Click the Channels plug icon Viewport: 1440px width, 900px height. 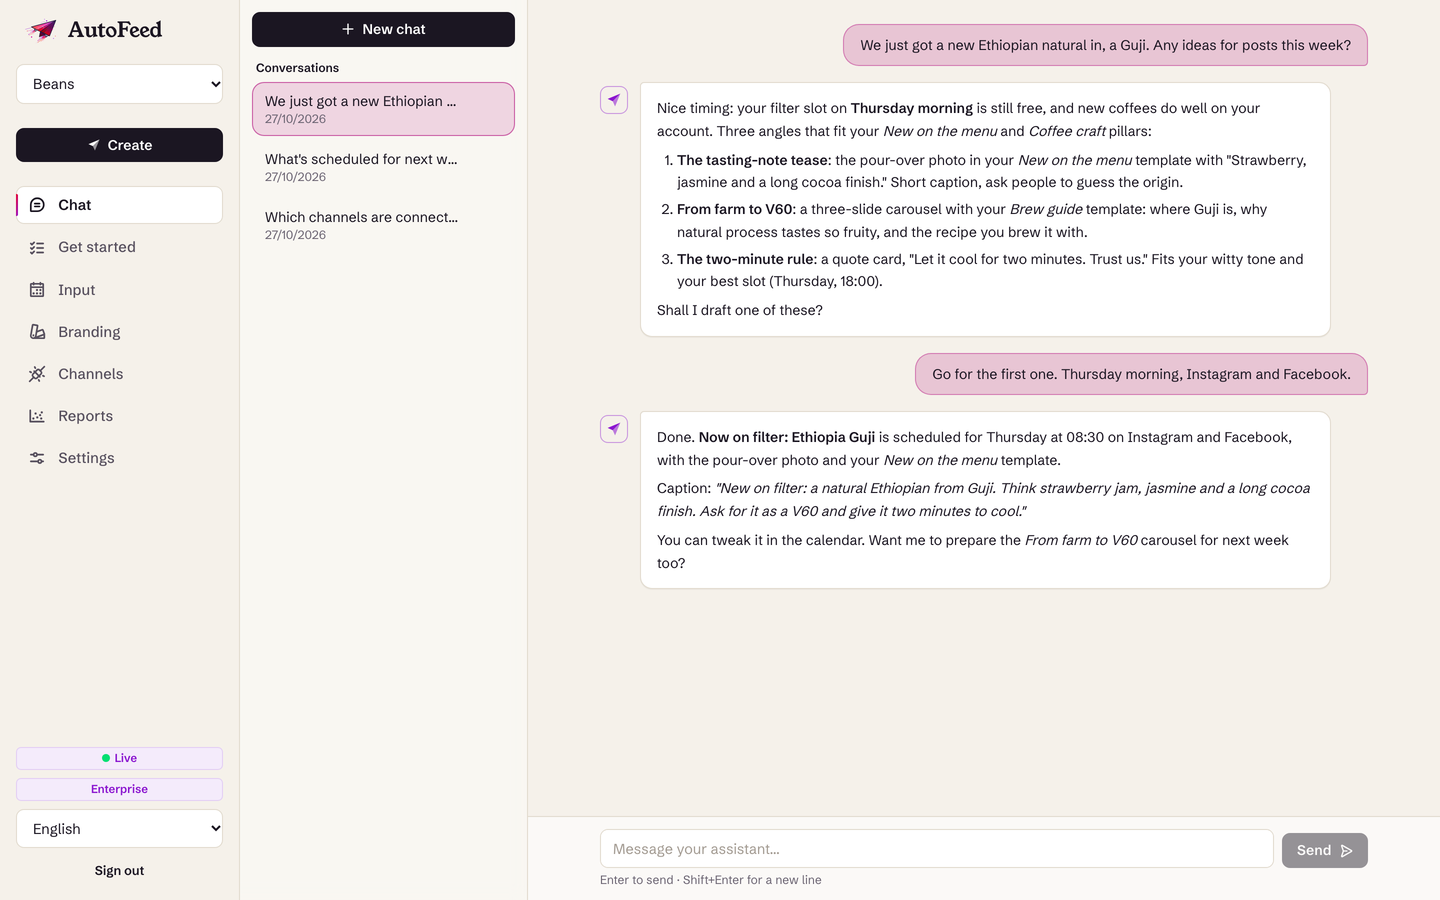(x=37, y=374)
